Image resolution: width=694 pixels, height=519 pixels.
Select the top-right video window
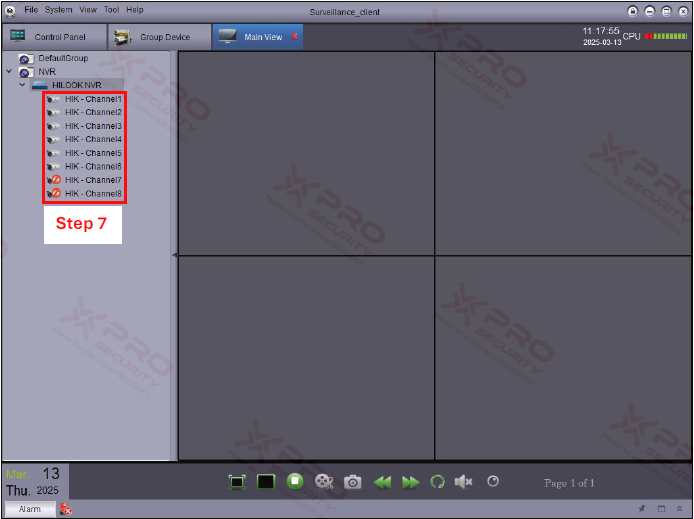click(x=563, y=153)
